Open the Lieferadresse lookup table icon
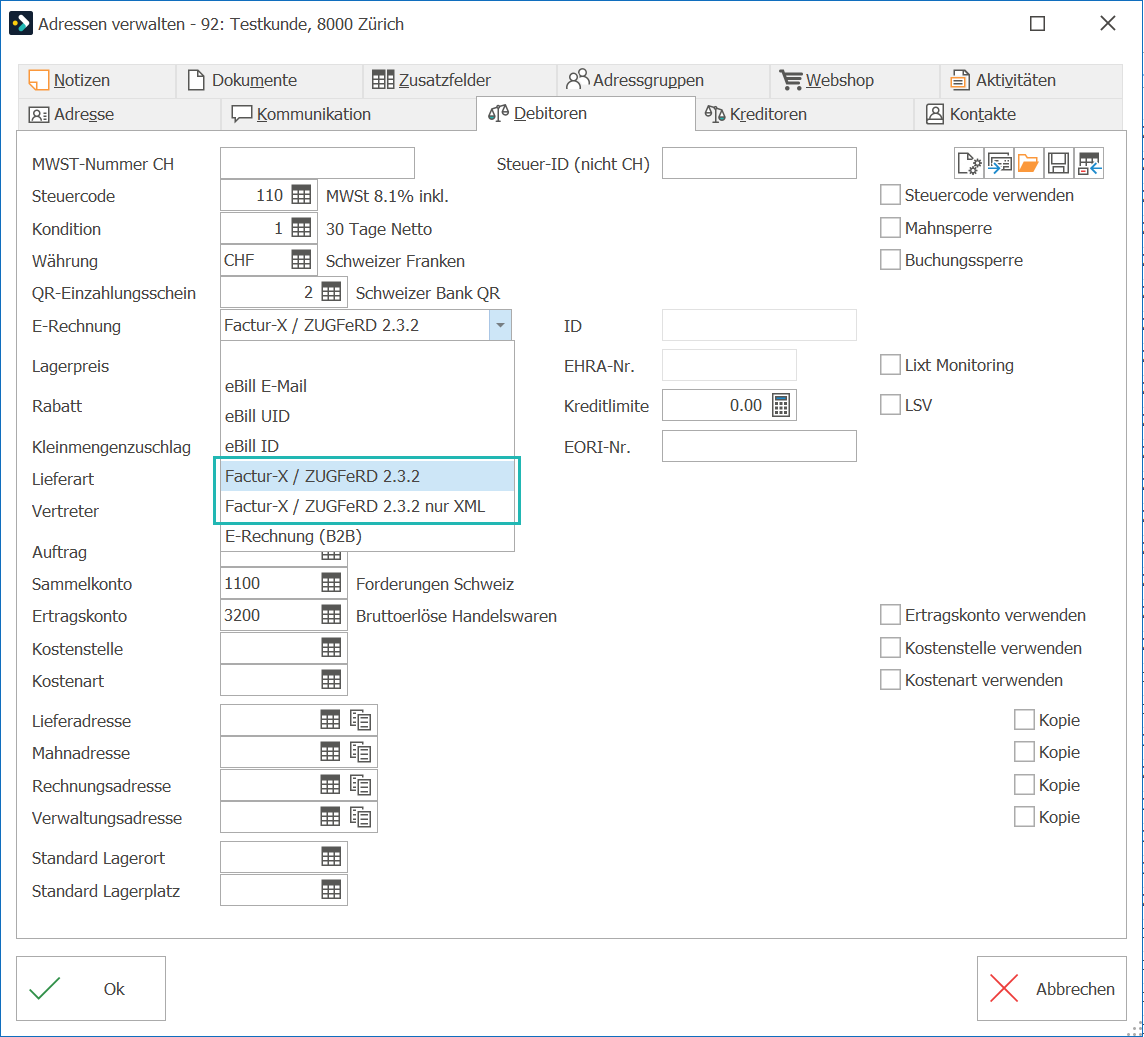Viewport: 1144px width, 1037px height. (x=331, y=720)
